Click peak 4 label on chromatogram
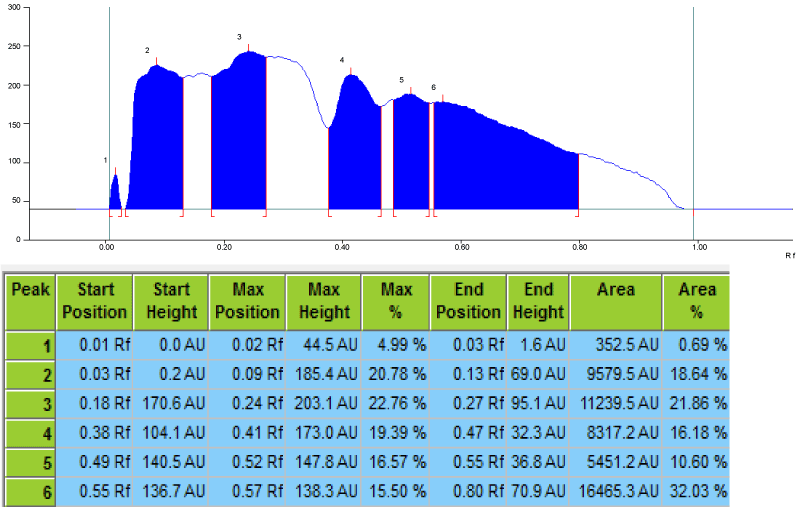This screenshot has height=507, width=800. click(x=342, y=60)
